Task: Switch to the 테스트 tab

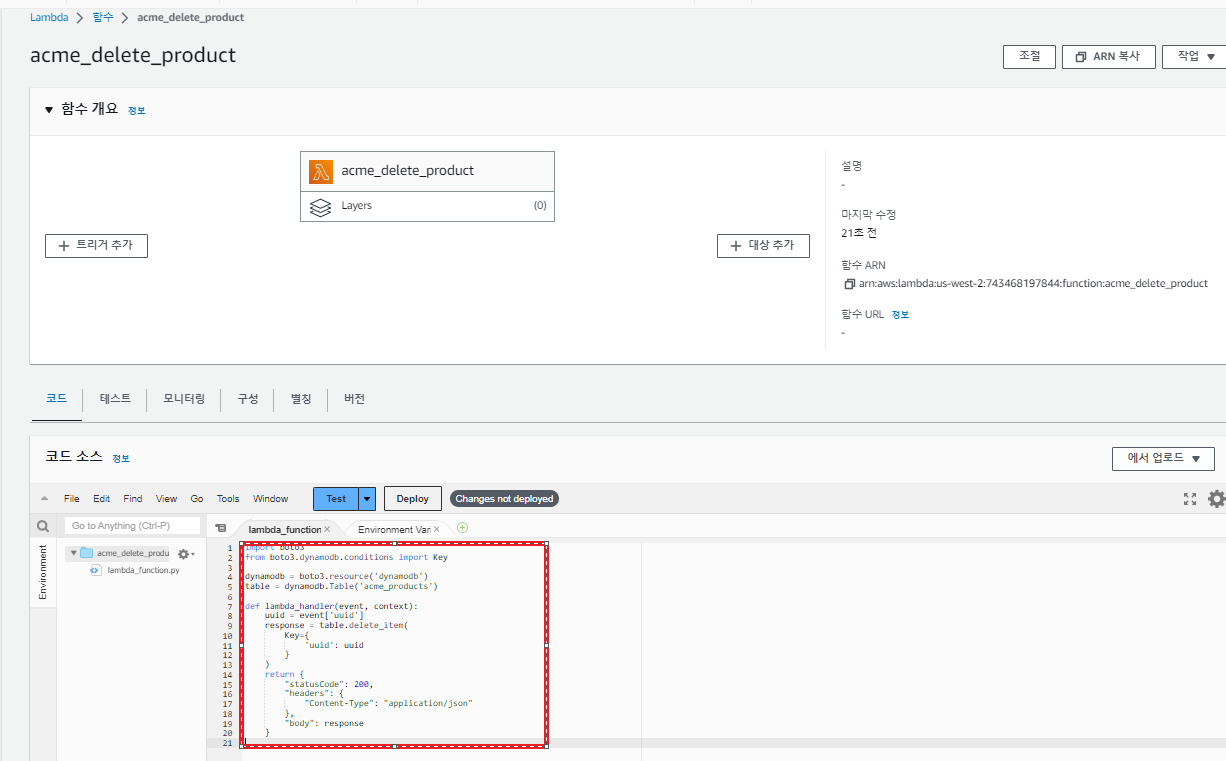Action: (x=115, y=398)
